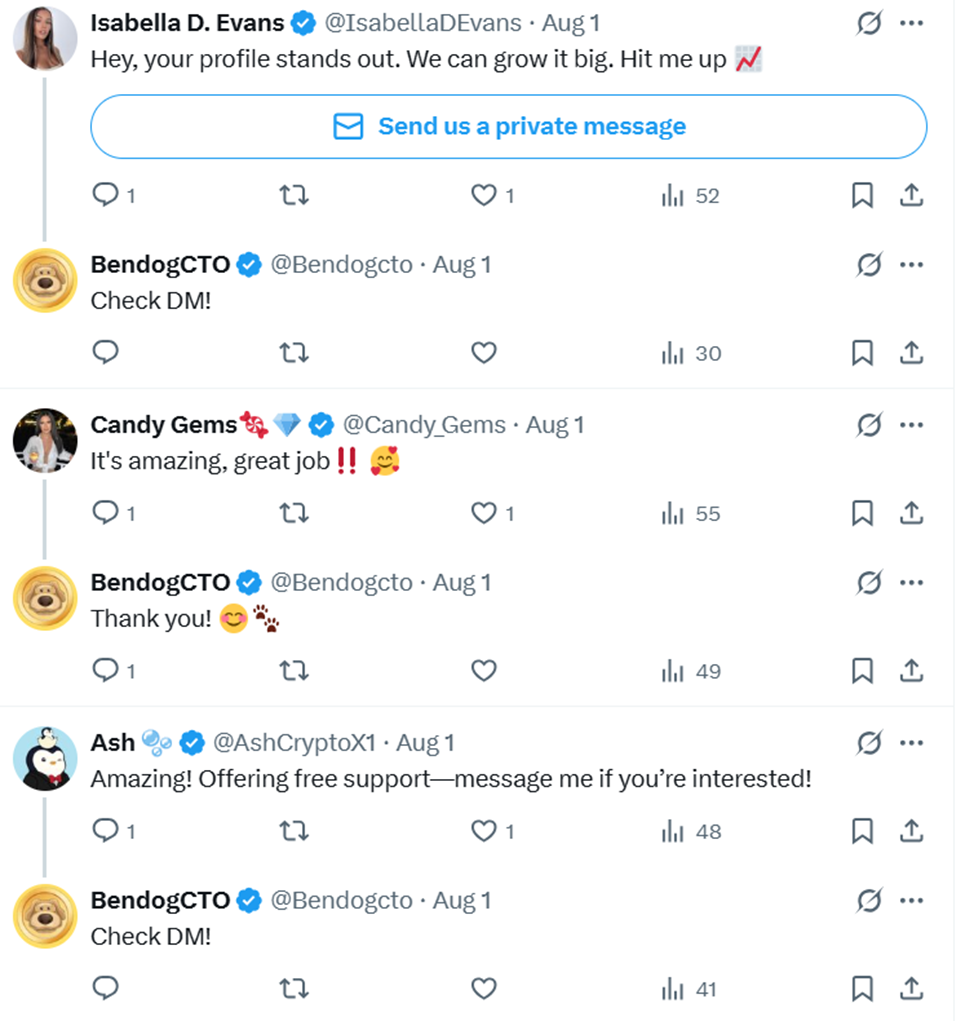
Task: Open Ash's penguin avatar
Action: (45, 759)
